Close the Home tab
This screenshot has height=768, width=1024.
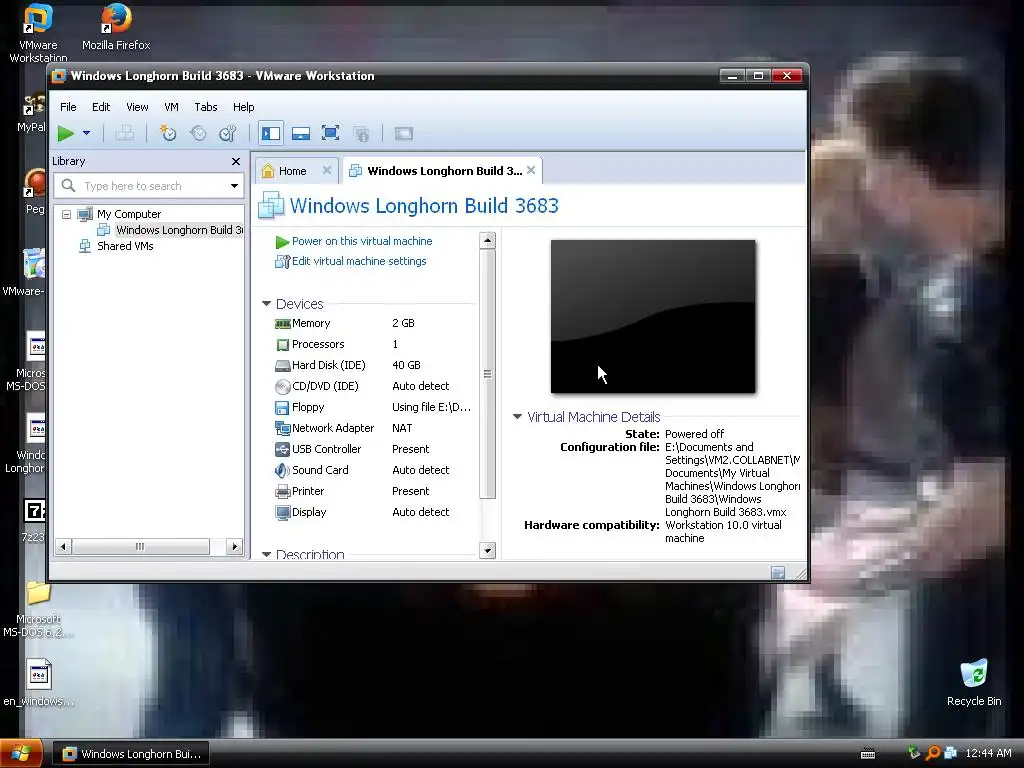point(327,170)
